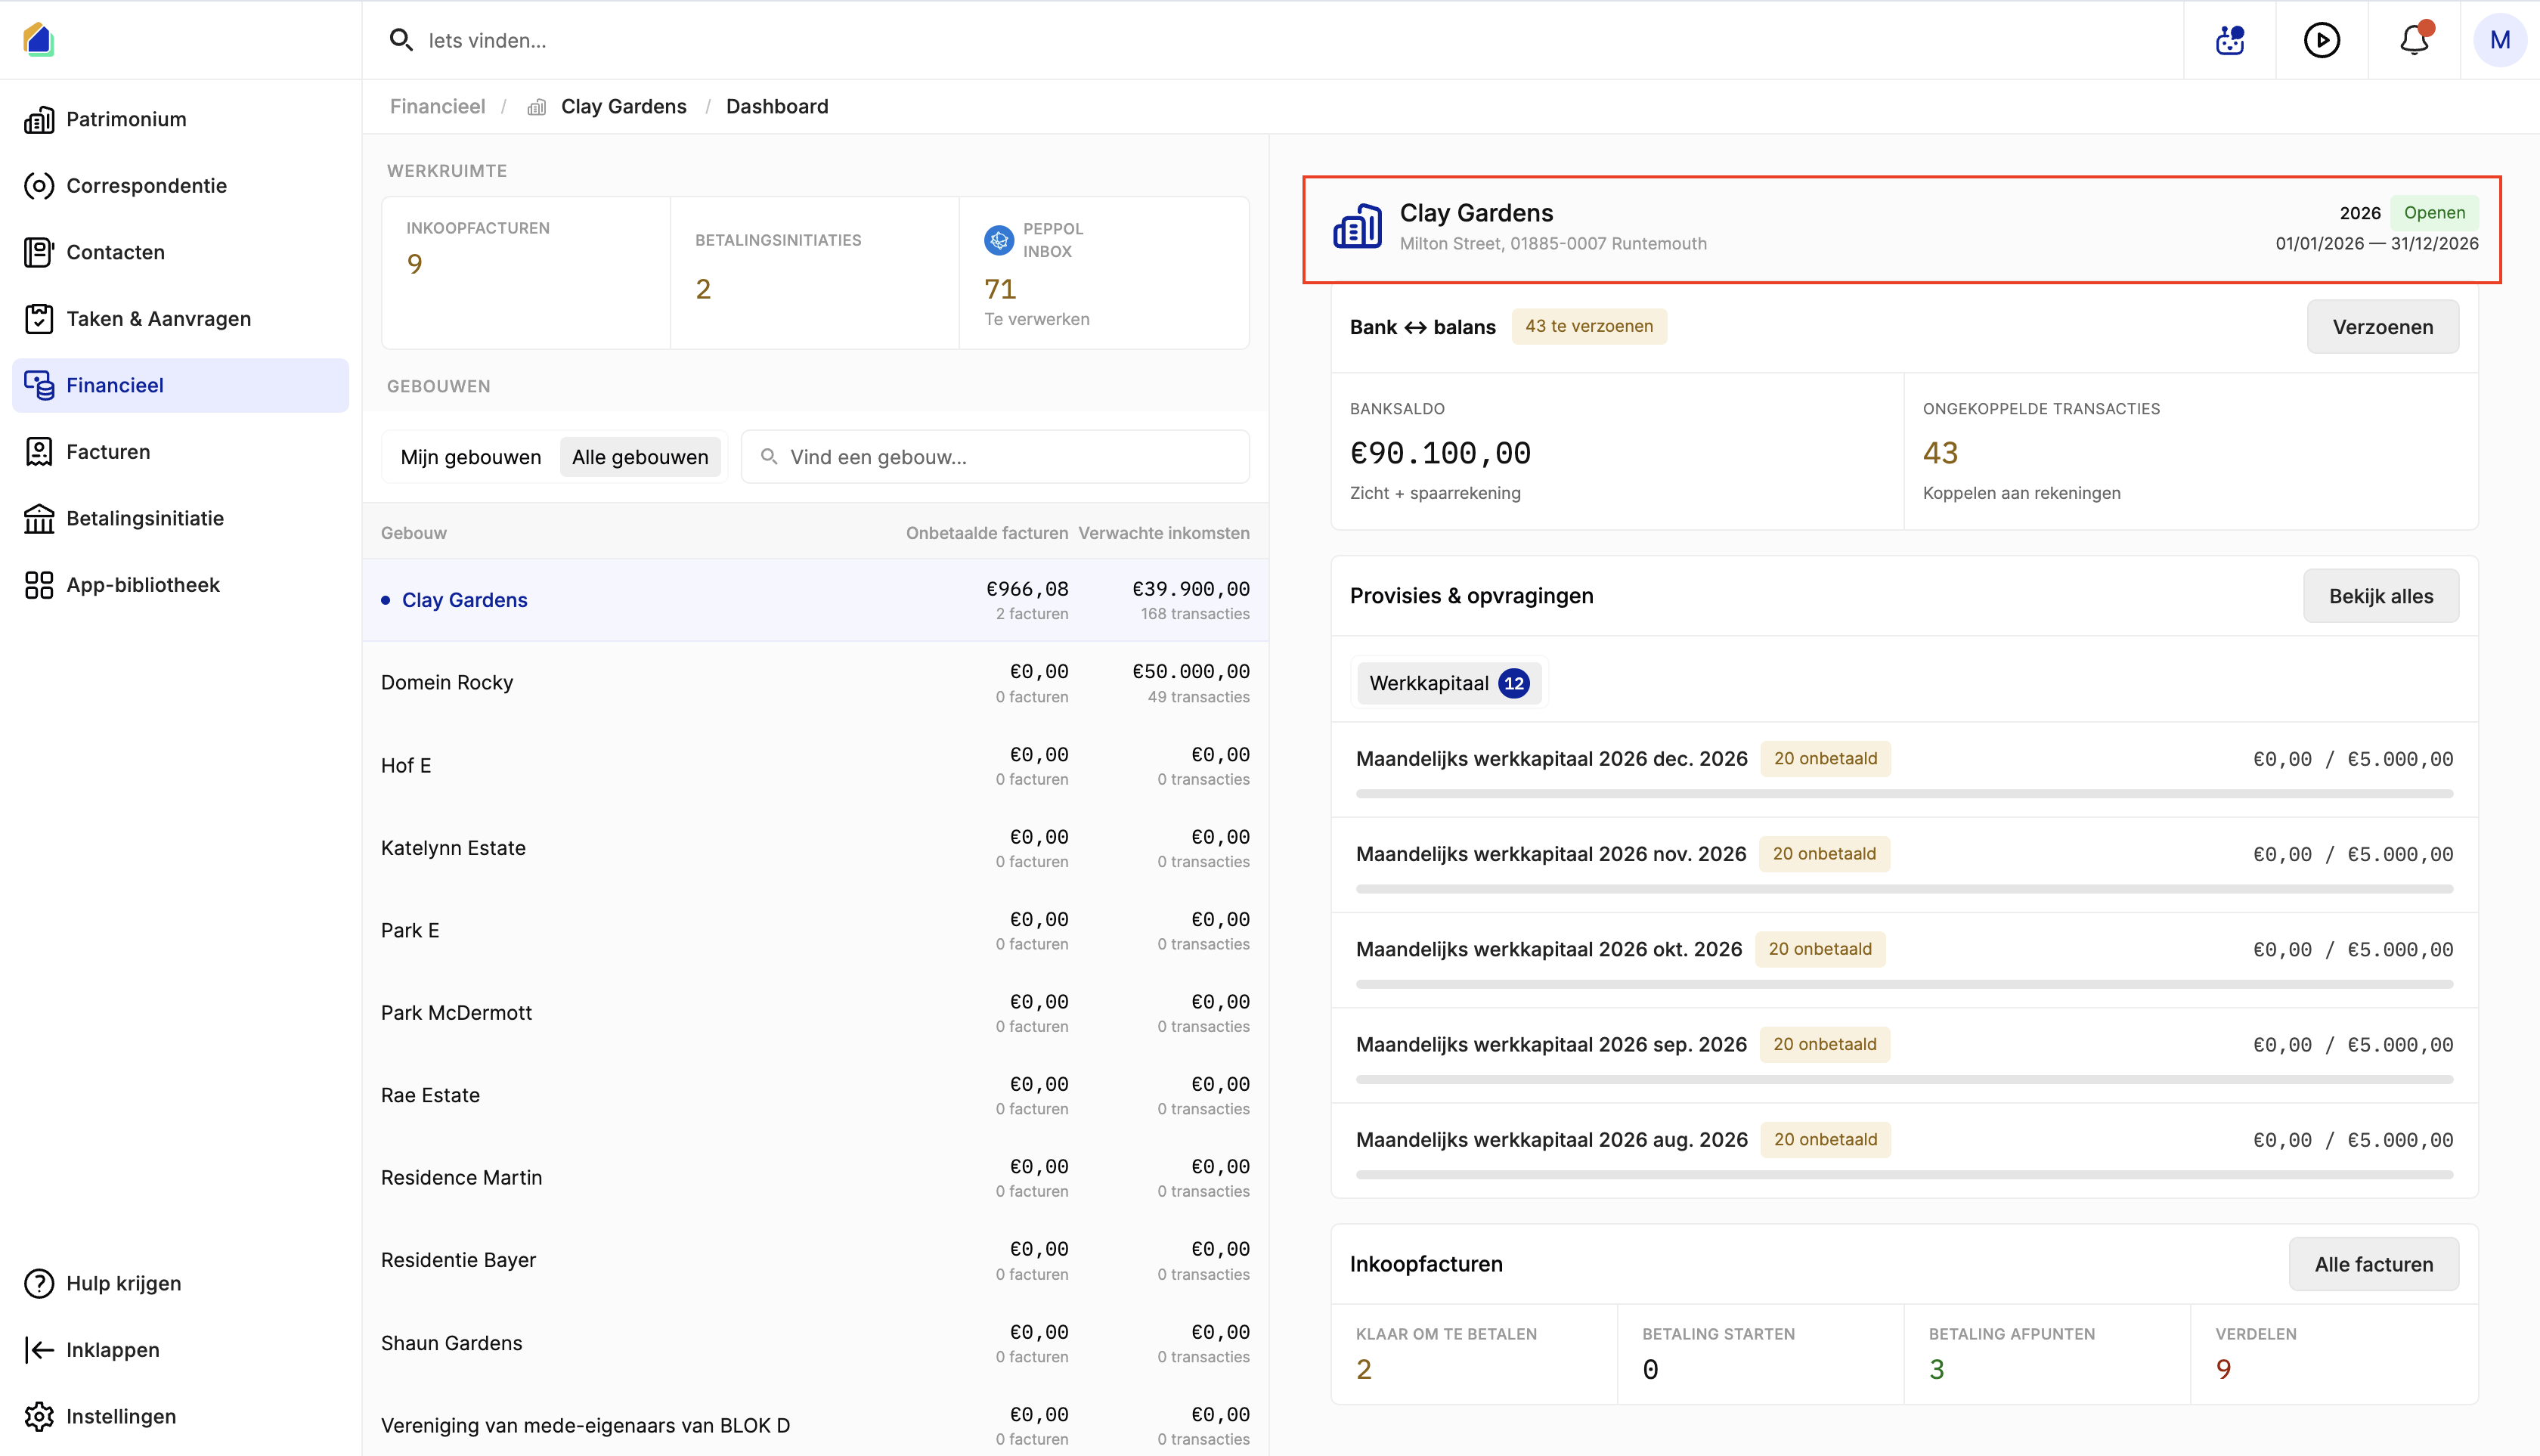Open the Facturen section
Image resolution: width=2540 pixels, height=1456 pixels.
pyautogui.click(x=180, y=452)
